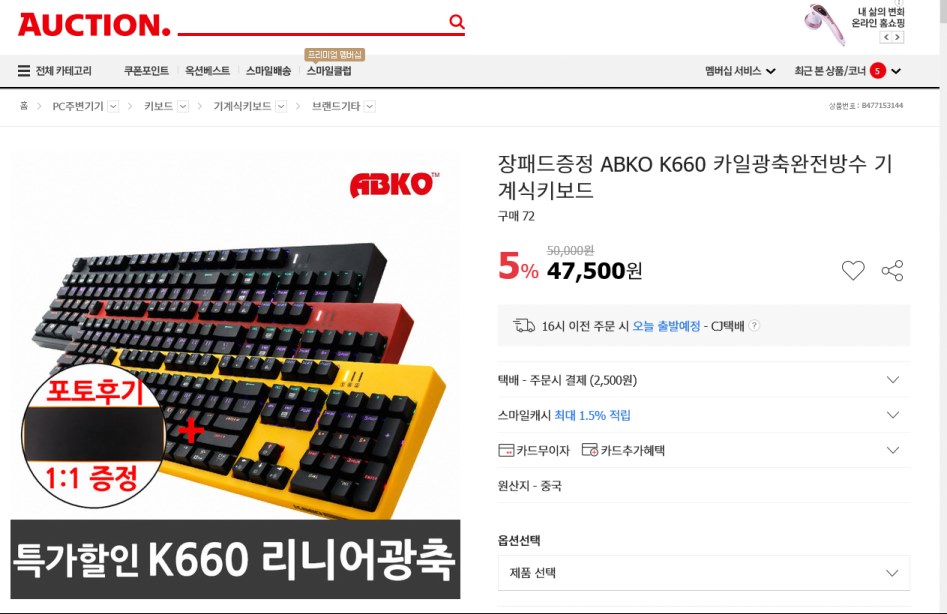Open the 제품 선택 option dropdown
Viewport: 947px width, 614px height.
pyautogui.click(x=704, y=572)
